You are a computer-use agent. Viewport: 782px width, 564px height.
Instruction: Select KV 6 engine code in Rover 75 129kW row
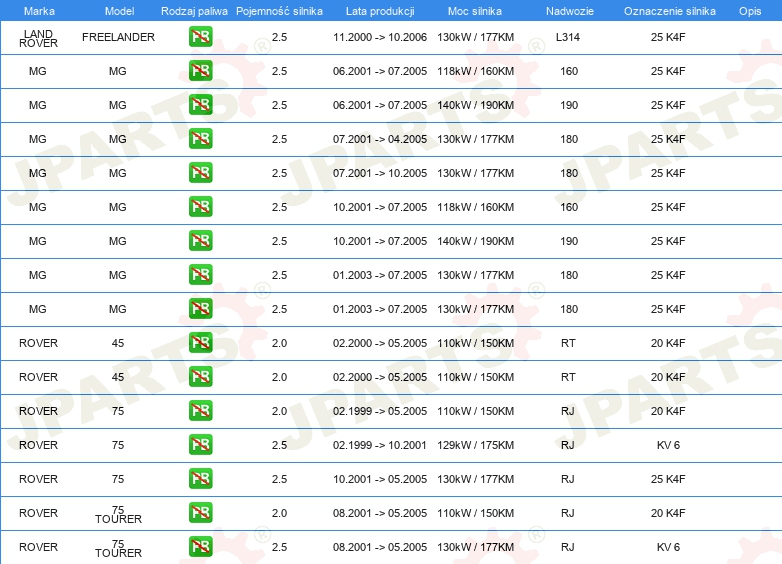point(668,445)
